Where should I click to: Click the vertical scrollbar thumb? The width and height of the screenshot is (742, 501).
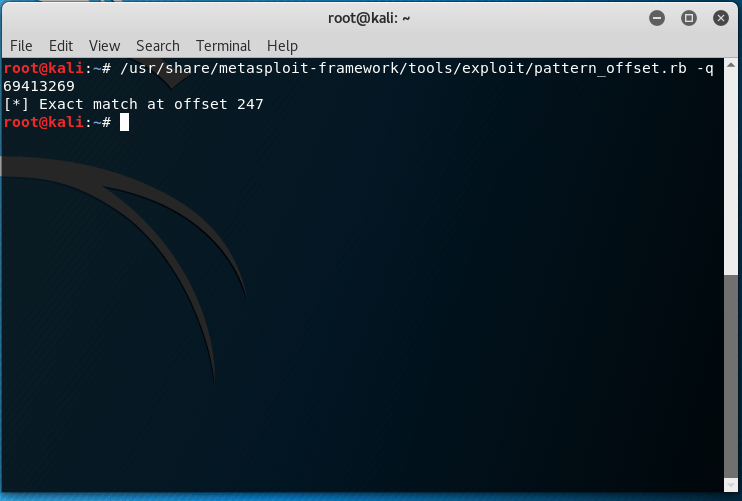pyautogui.click(x=731, y=376)
